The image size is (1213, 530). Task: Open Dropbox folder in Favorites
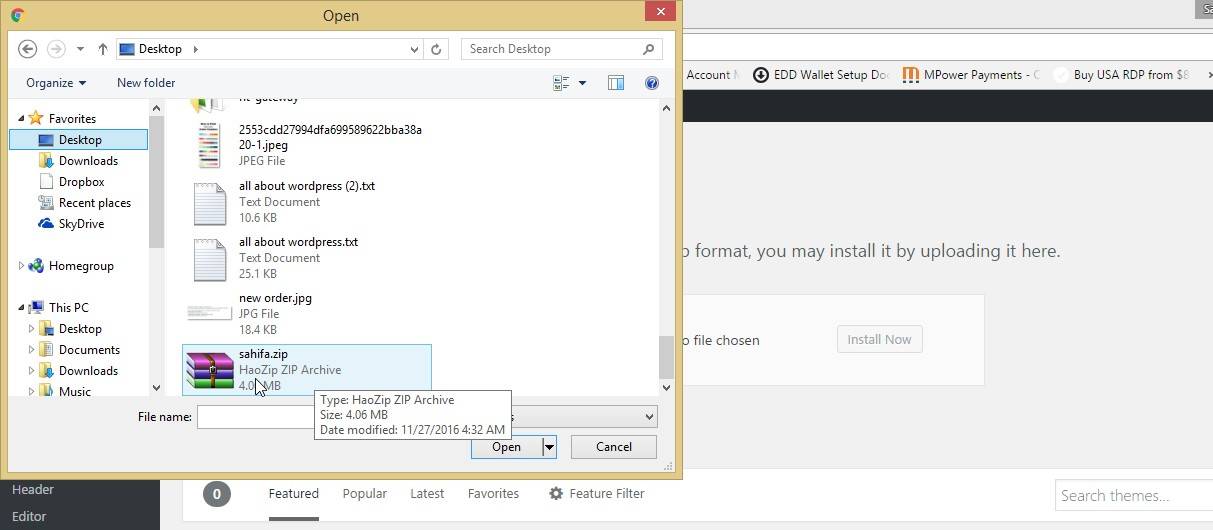(x=81, y=182)
